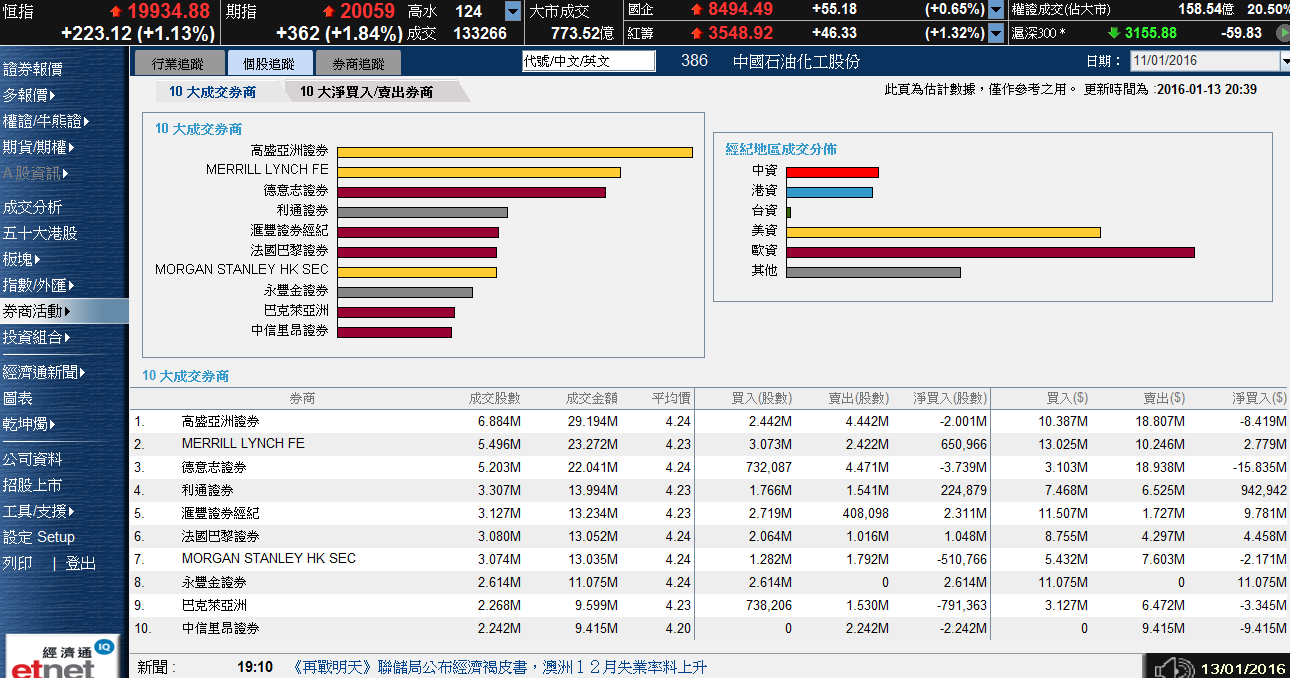The image size is (1290, 678).
Task: Click the etnet logo
Action: (64, 657)
